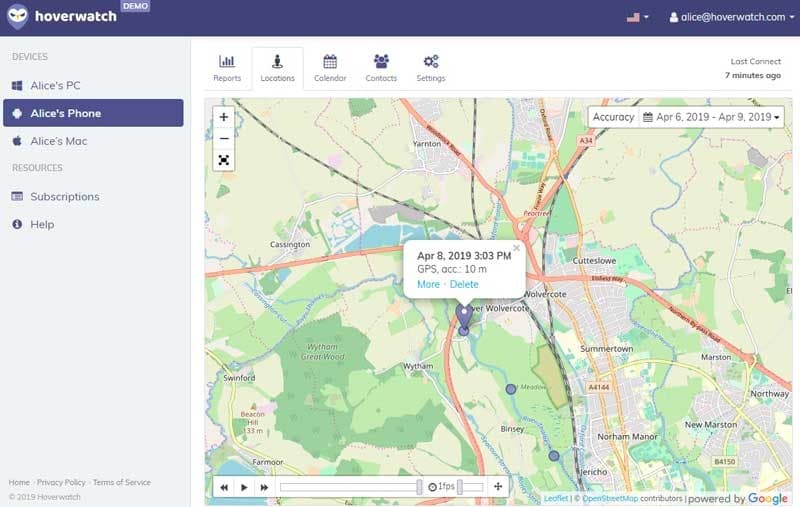Open the language flag dropdown

pos(638,17)
